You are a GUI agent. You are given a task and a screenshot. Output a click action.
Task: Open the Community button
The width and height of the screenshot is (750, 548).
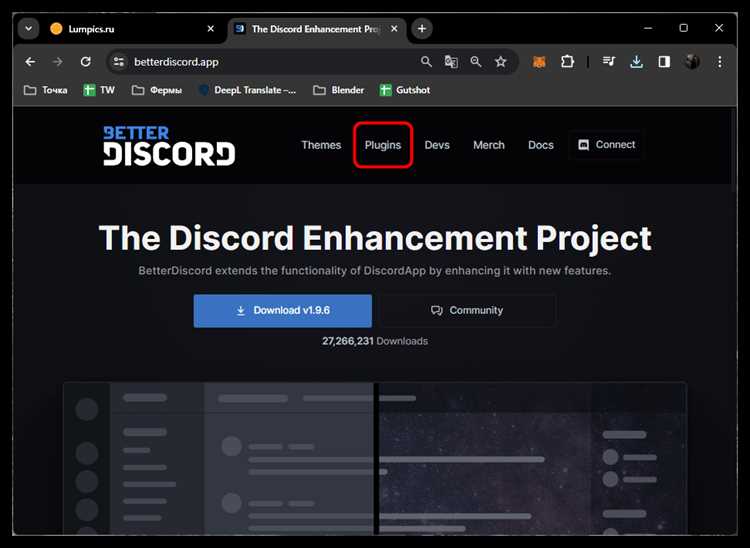pos(467,311)
